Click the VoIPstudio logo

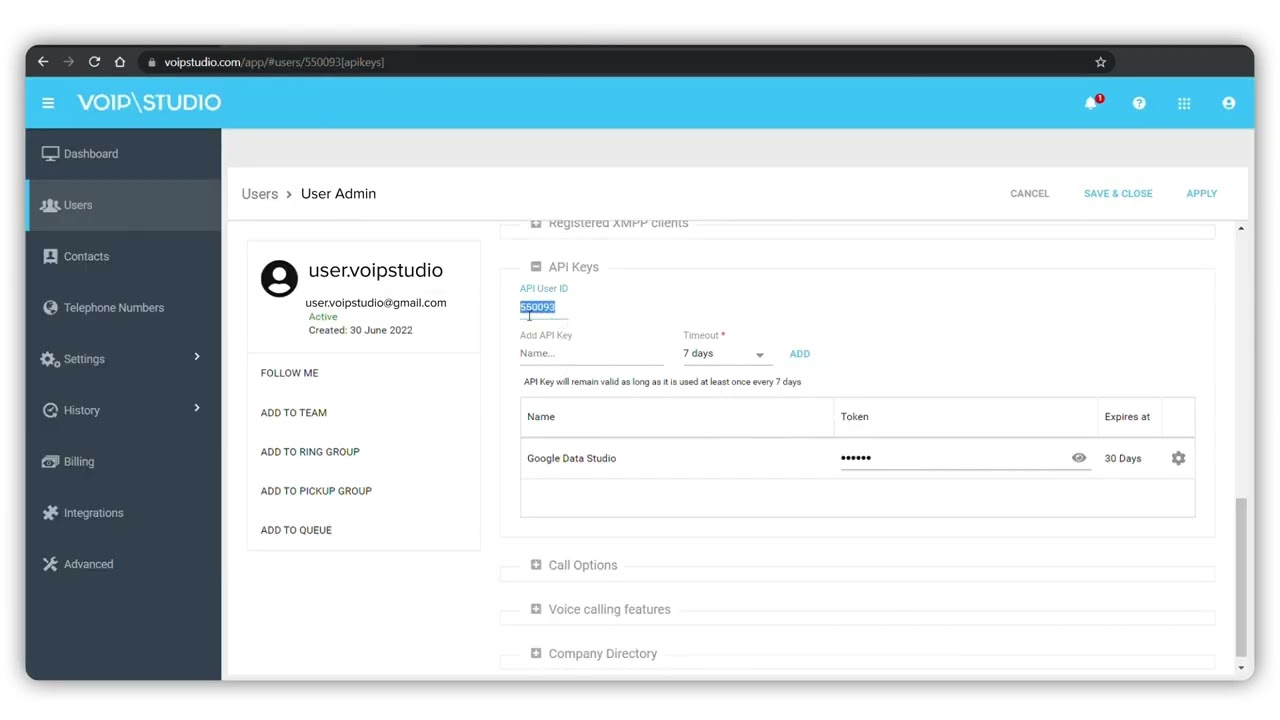point(149,102)
